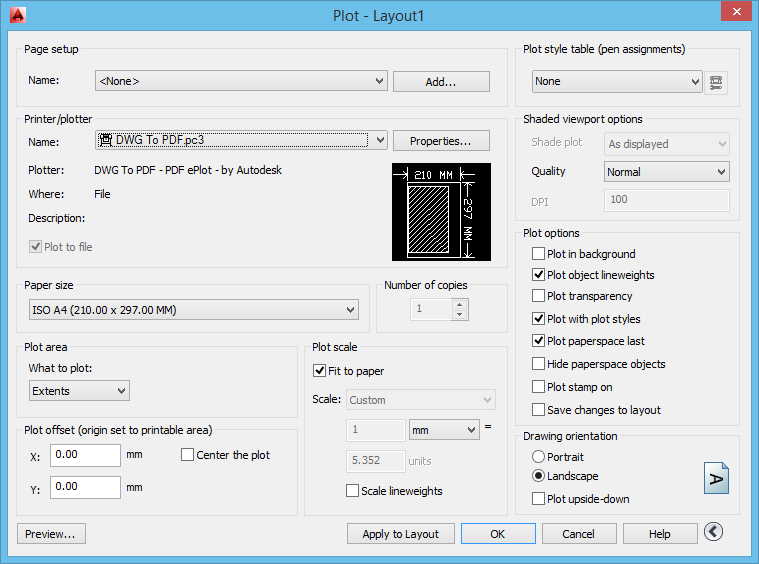This screenshot has width=759, height=564.
Task: Click the Add... page setup button
Action: 441,82
